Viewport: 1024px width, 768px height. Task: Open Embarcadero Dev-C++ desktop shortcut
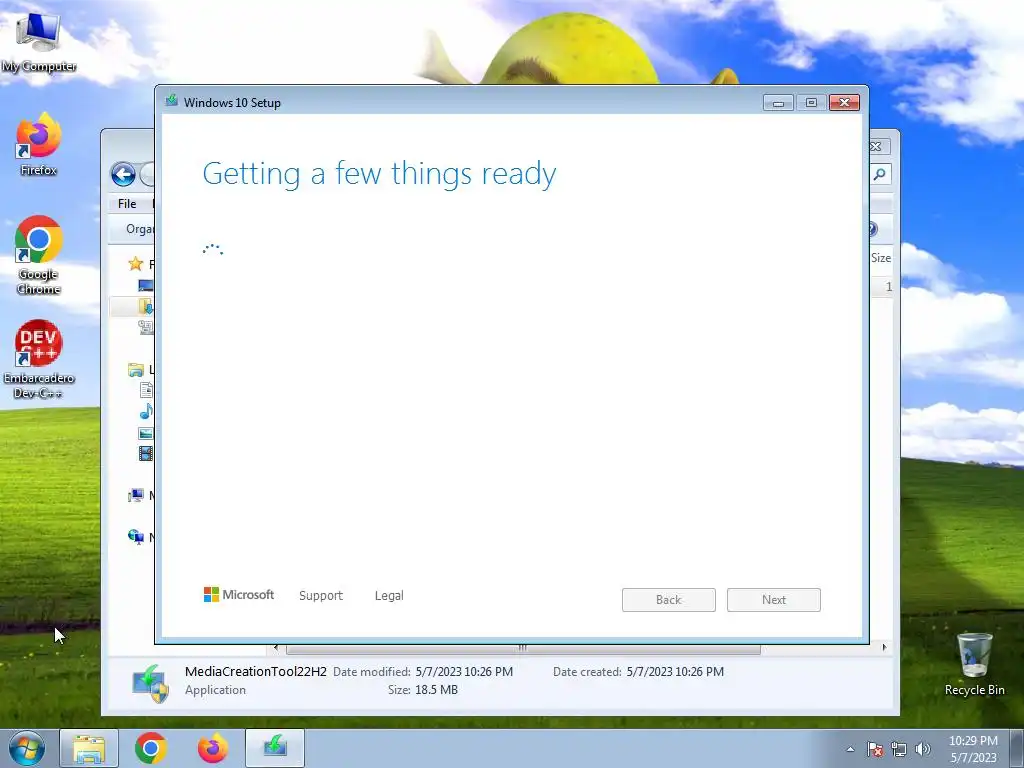pyautogui.click(x=38, y=358)
